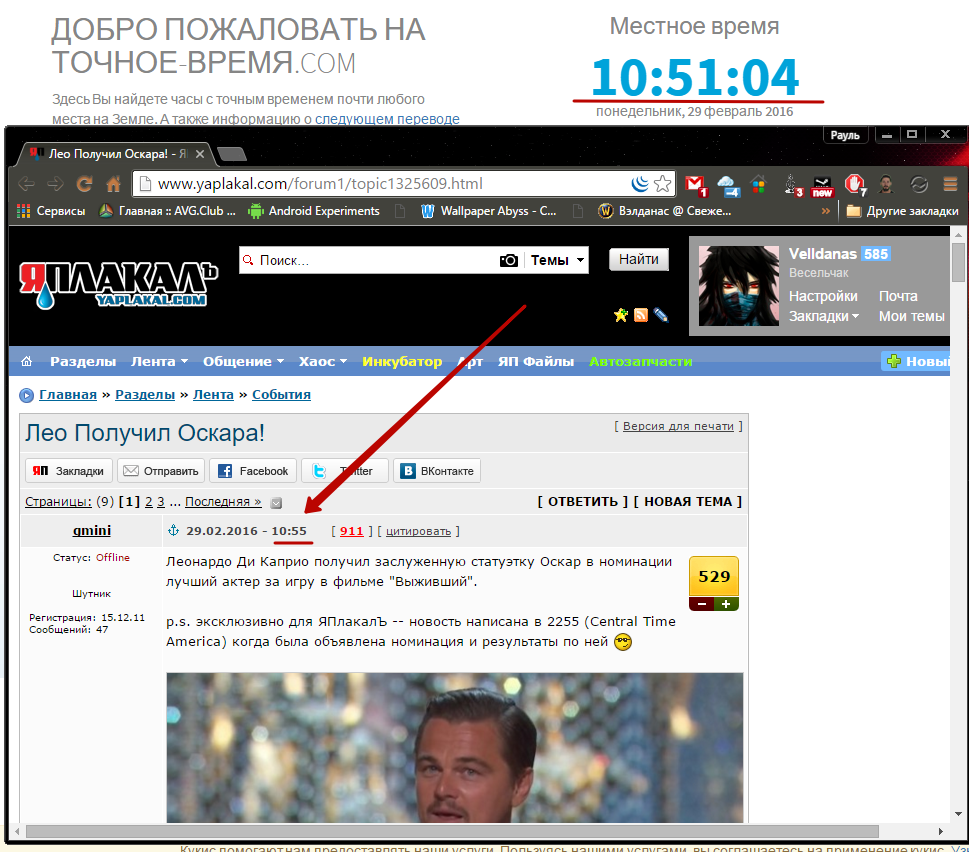Screen dimensions: 969x852
Task: Open the moon extension in the address bar
Action: 640,183
